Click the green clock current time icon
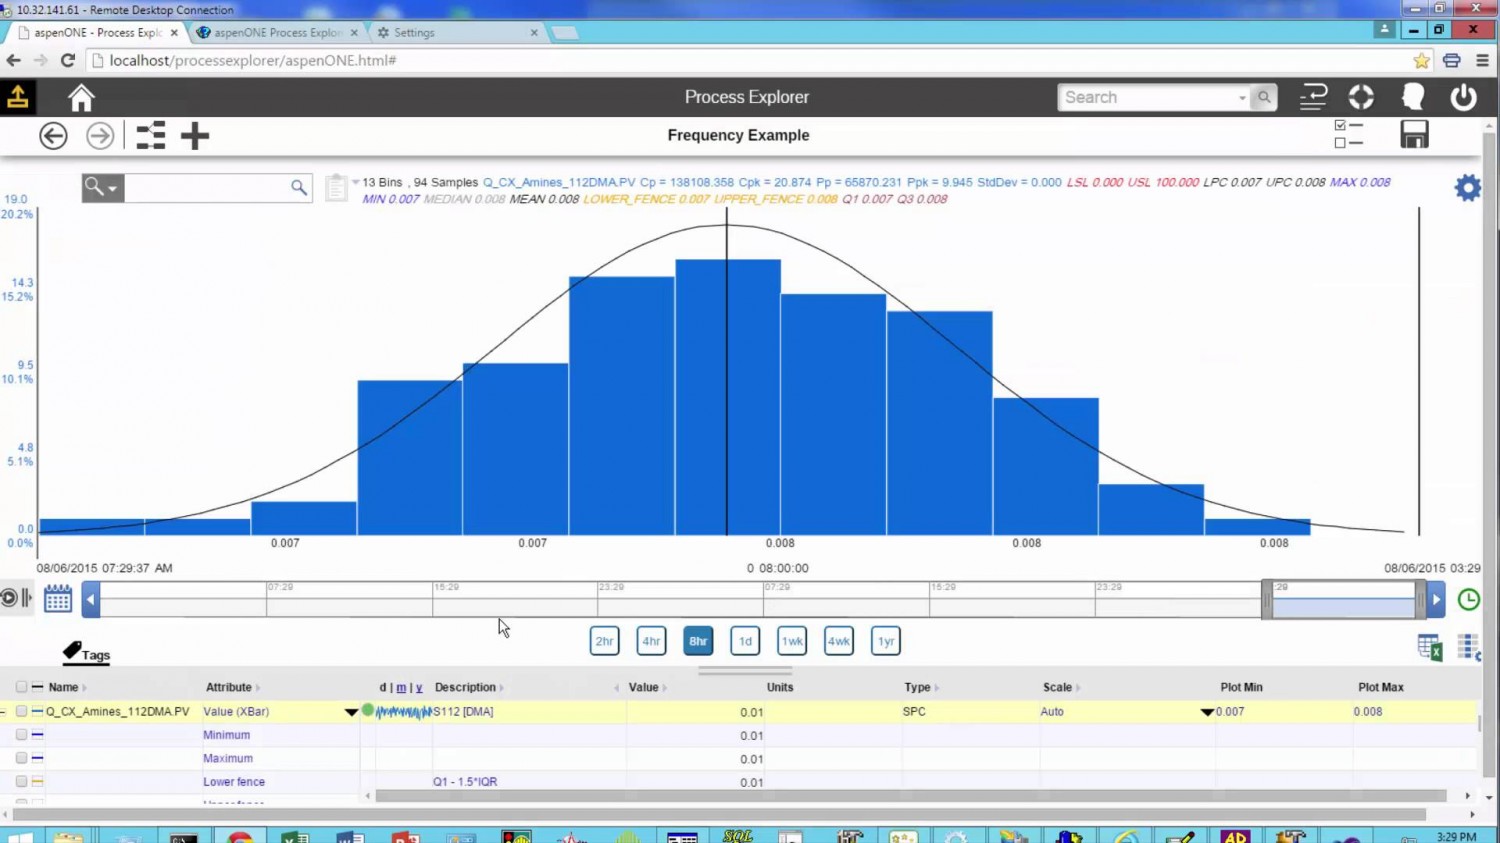Image resolution: width=1500 pixels, height=843 pixels. pos(1468,599)
